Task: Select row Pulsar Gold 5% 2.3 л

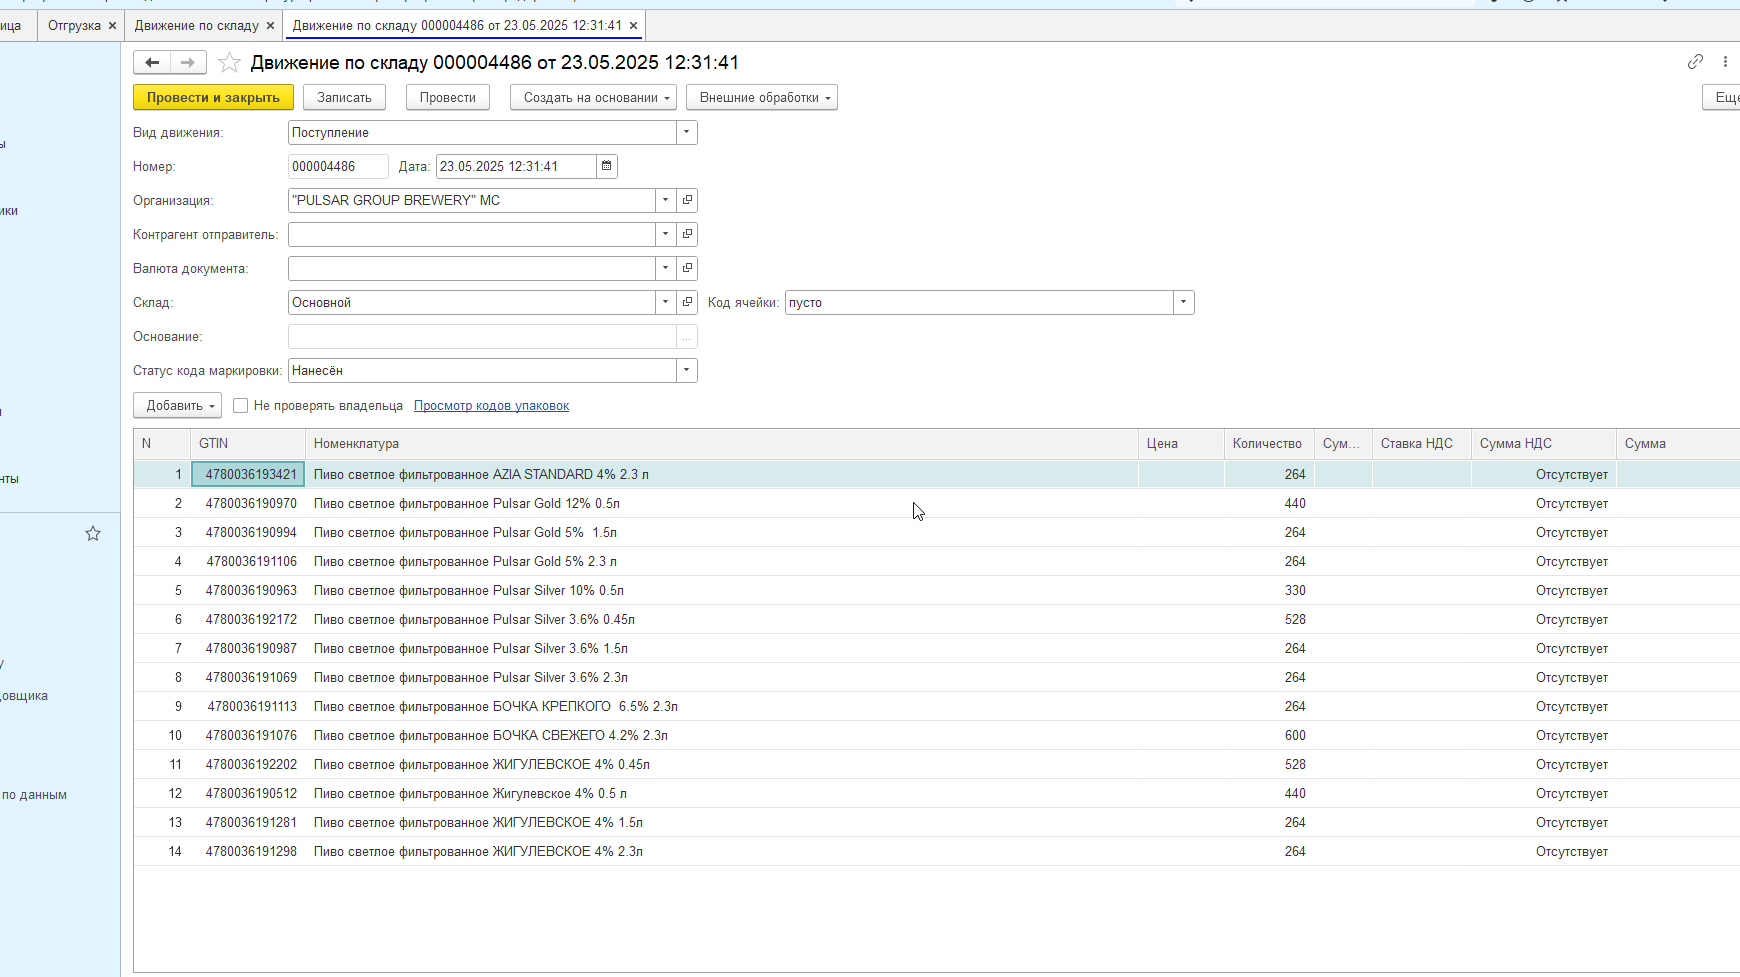Action: tap(936, 561)
